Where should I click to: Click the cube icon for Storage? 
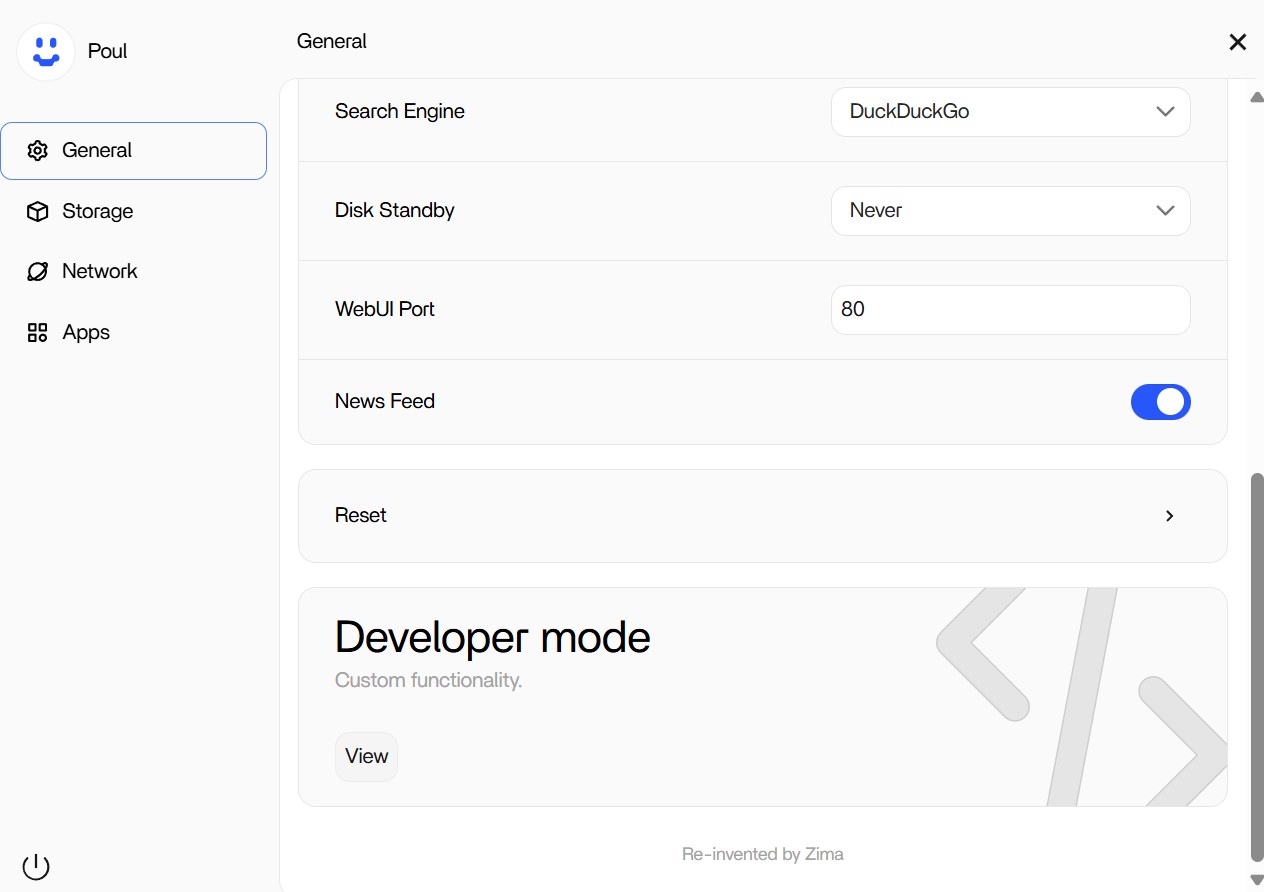pyautogui.click(x=38, y=212)
